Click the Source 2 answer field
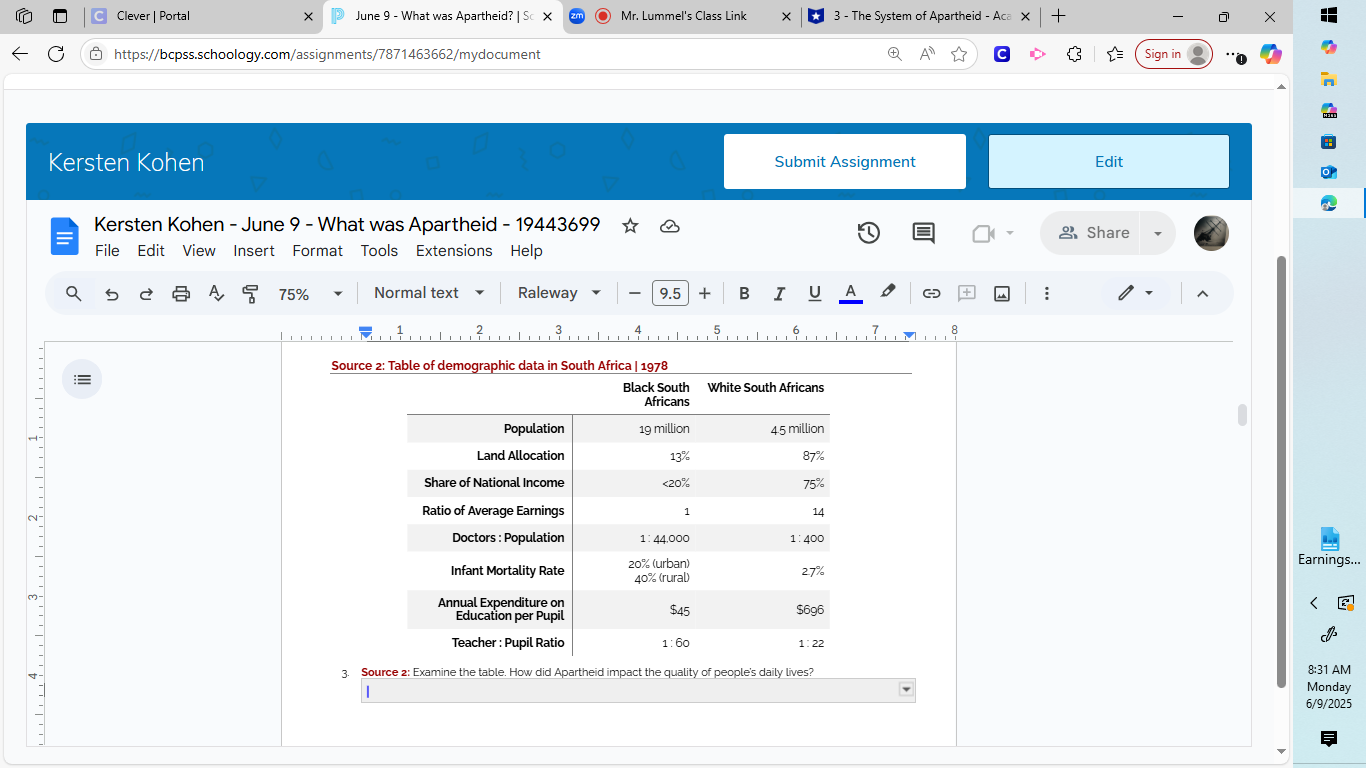 pyautogui.click(x=630, y=691)
